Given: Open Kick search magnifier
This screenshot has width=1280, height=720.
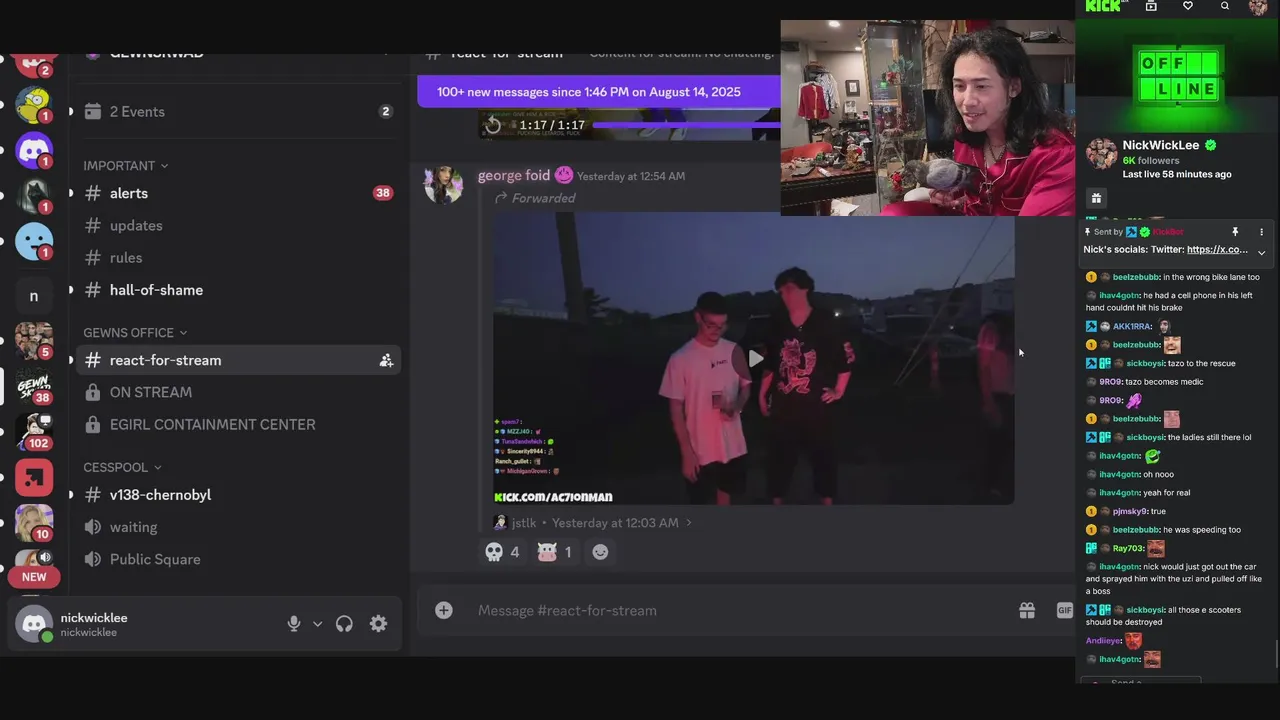Looking at the screenshot, I should (x=1225, y=6).
